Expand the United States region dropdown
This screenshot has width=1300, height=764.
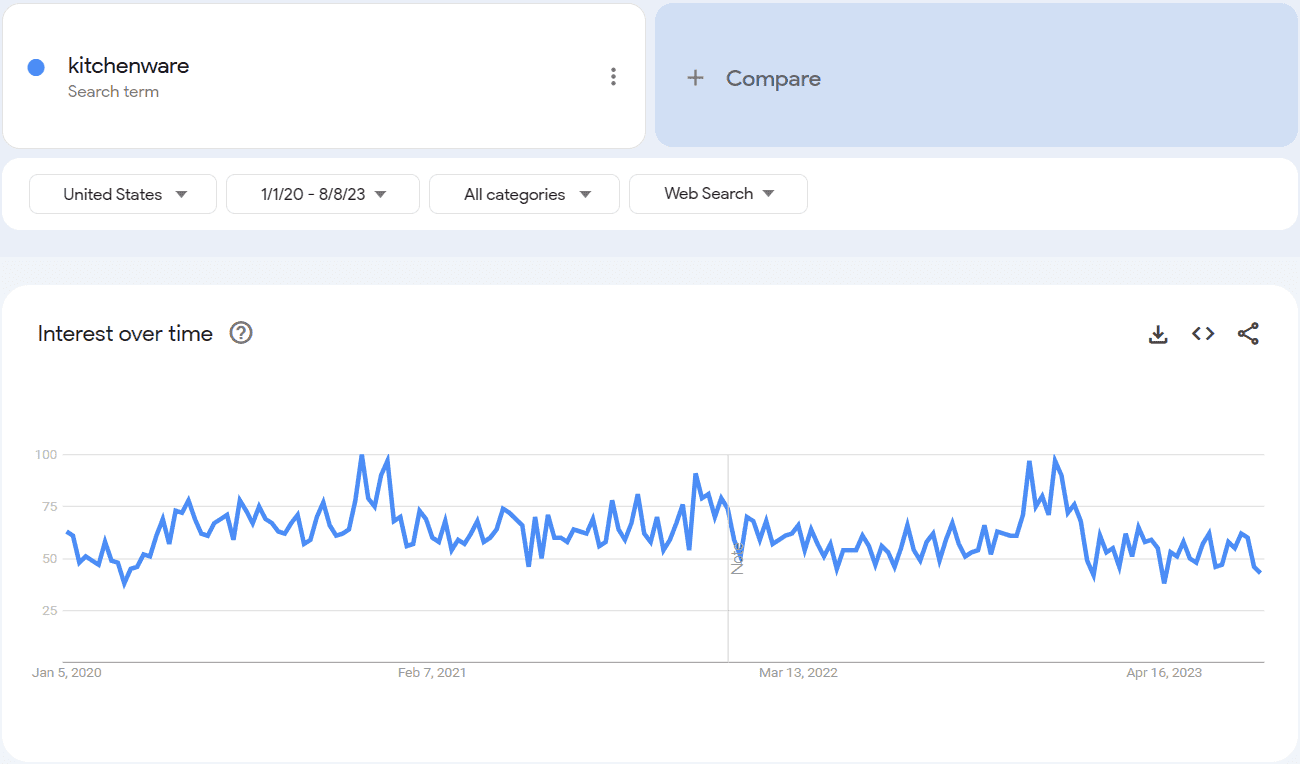pos(123,194)
